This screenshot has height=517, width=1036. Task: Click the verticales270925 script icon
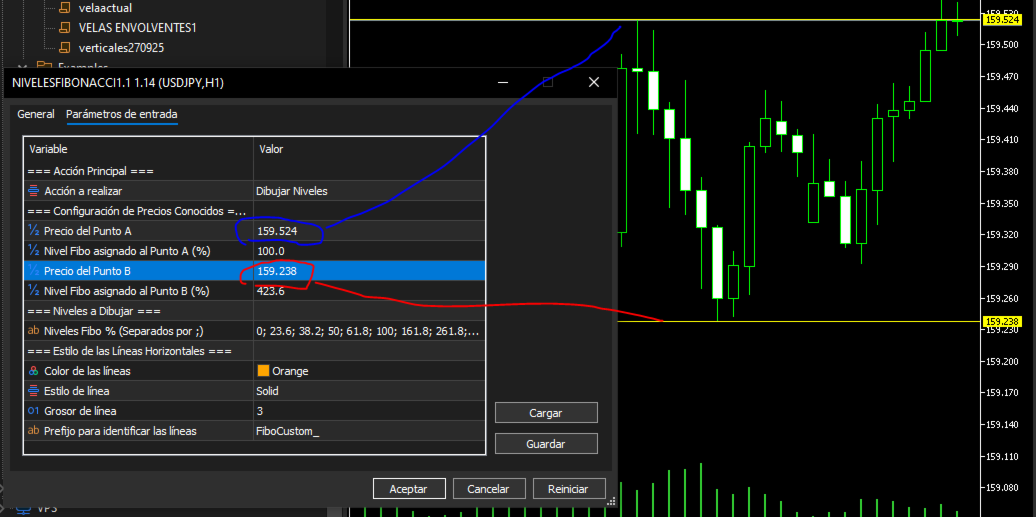coord(65,48)
